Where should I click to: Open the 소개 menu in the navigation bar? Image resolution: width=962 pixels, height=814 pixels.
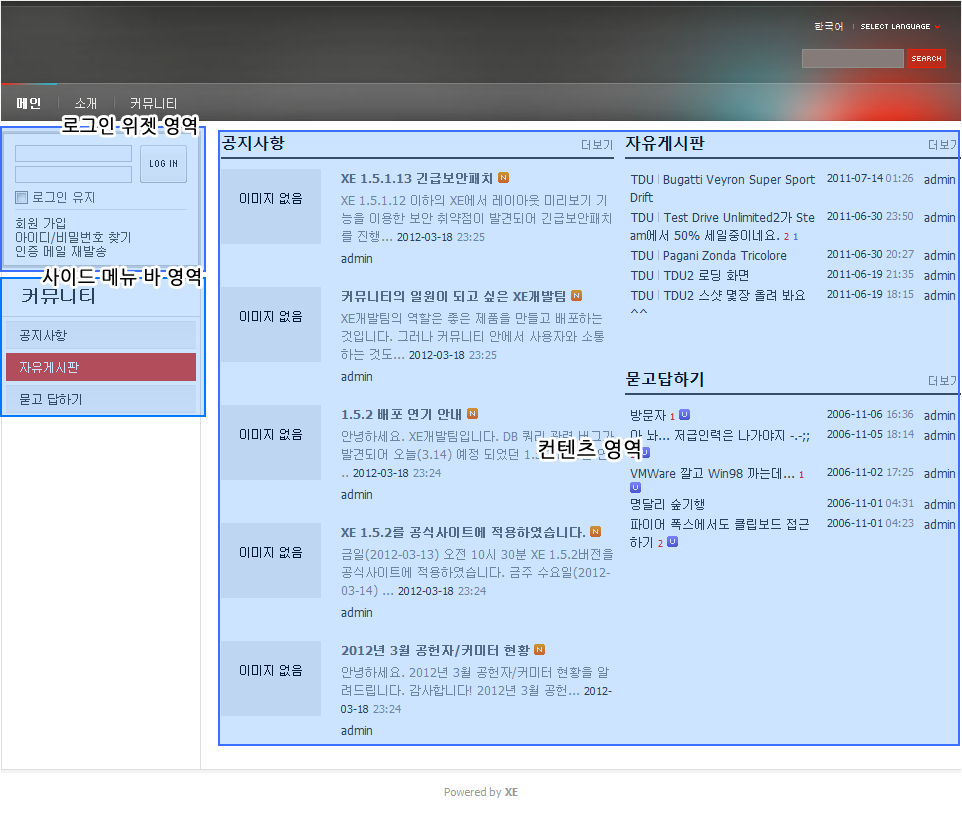click(86, 103)
